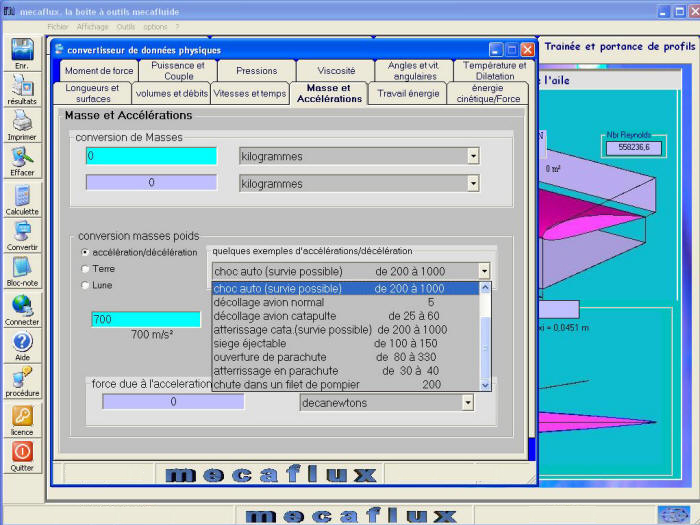Viewport: 700px width, 525px height.
Task: Open the decanewtons force unit dropdown
Action: point(467,402)
